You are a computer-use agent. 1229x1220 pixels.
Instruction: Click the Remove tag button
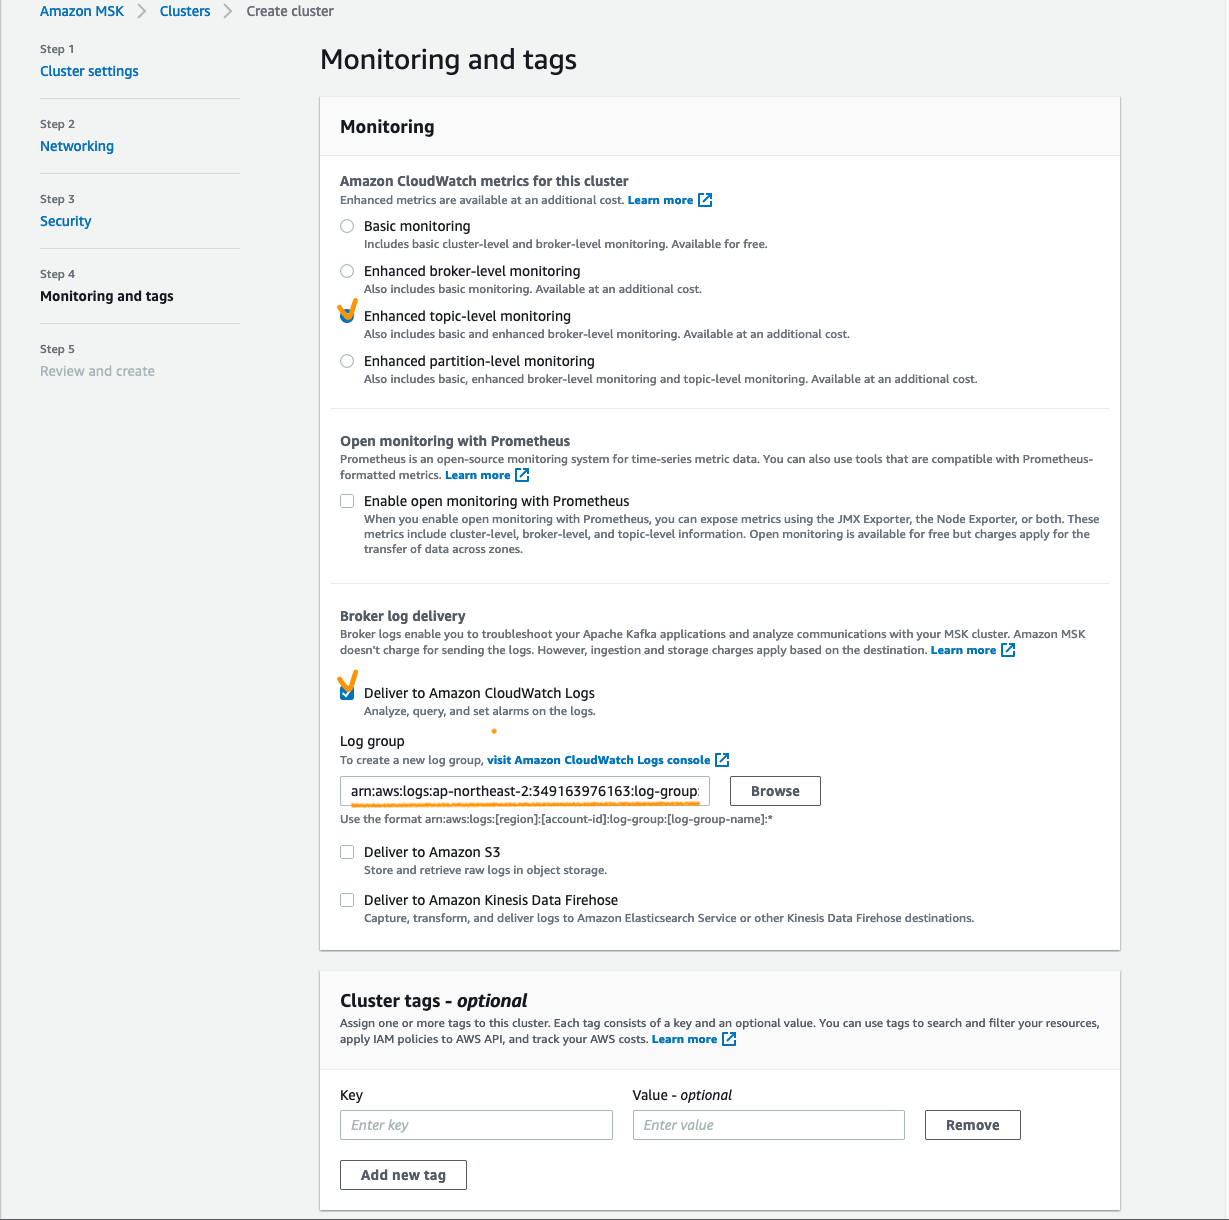(x=972, y=1125)
